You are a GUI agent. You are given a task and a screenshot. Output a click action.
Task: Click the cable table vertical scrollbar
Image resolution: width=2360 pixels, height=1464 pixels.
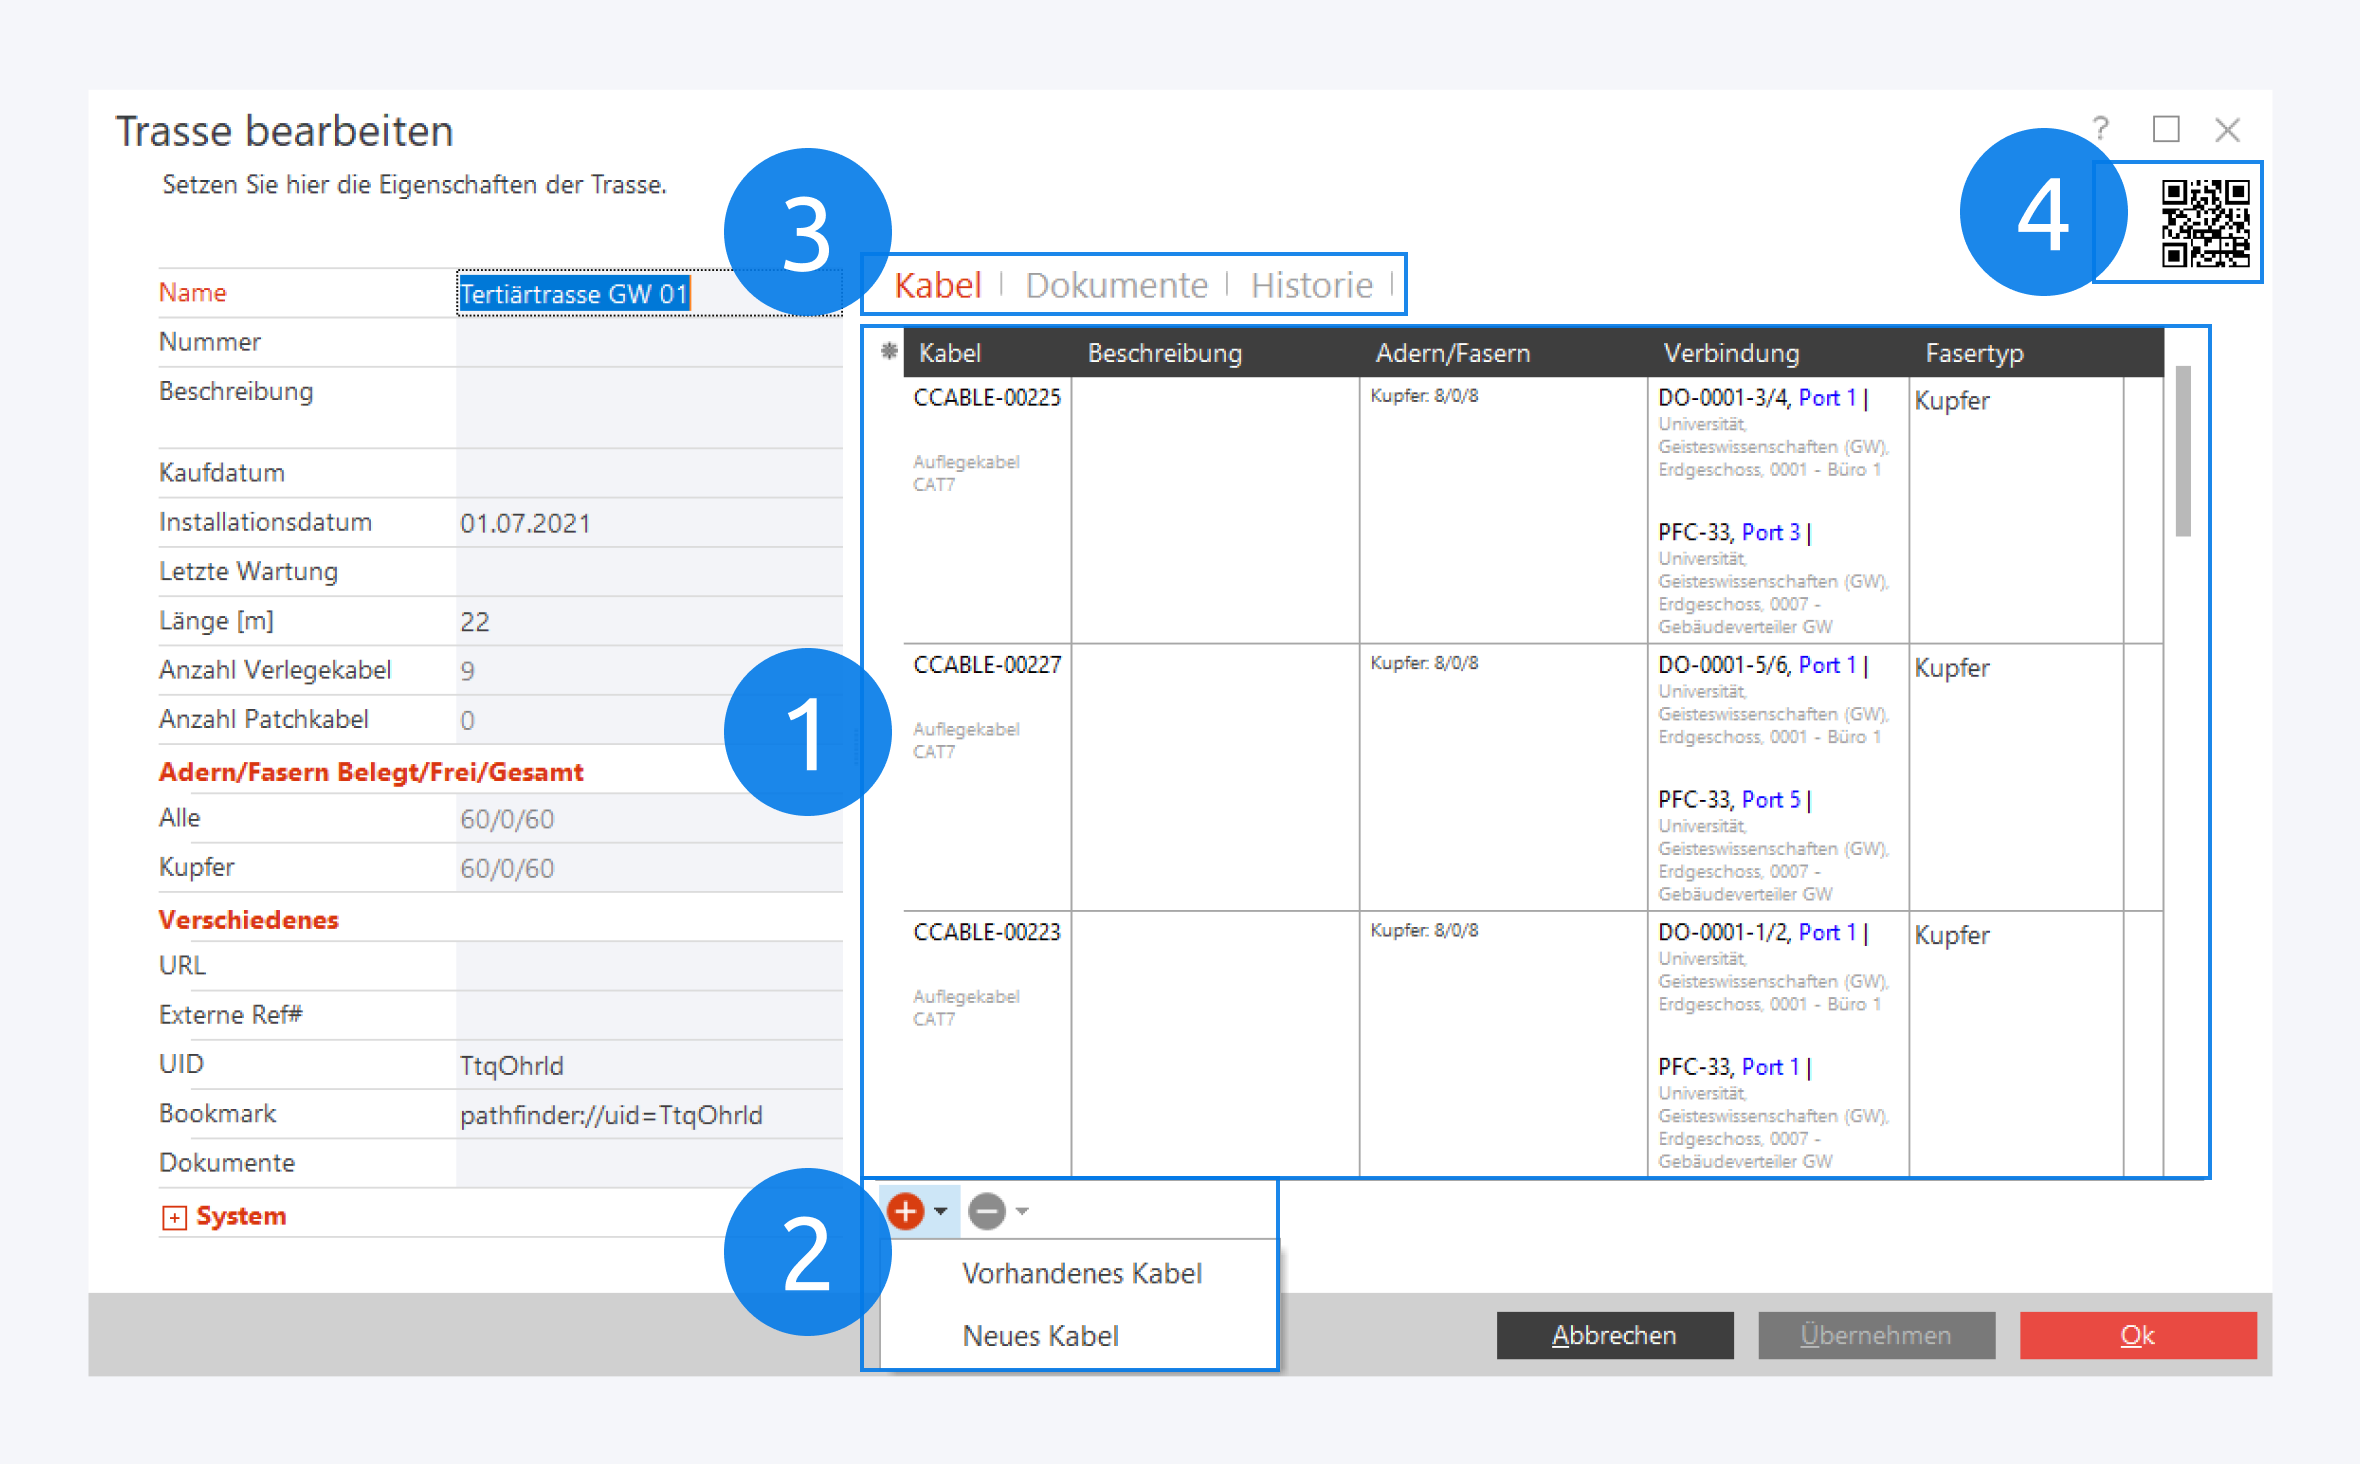(2183, 450)
